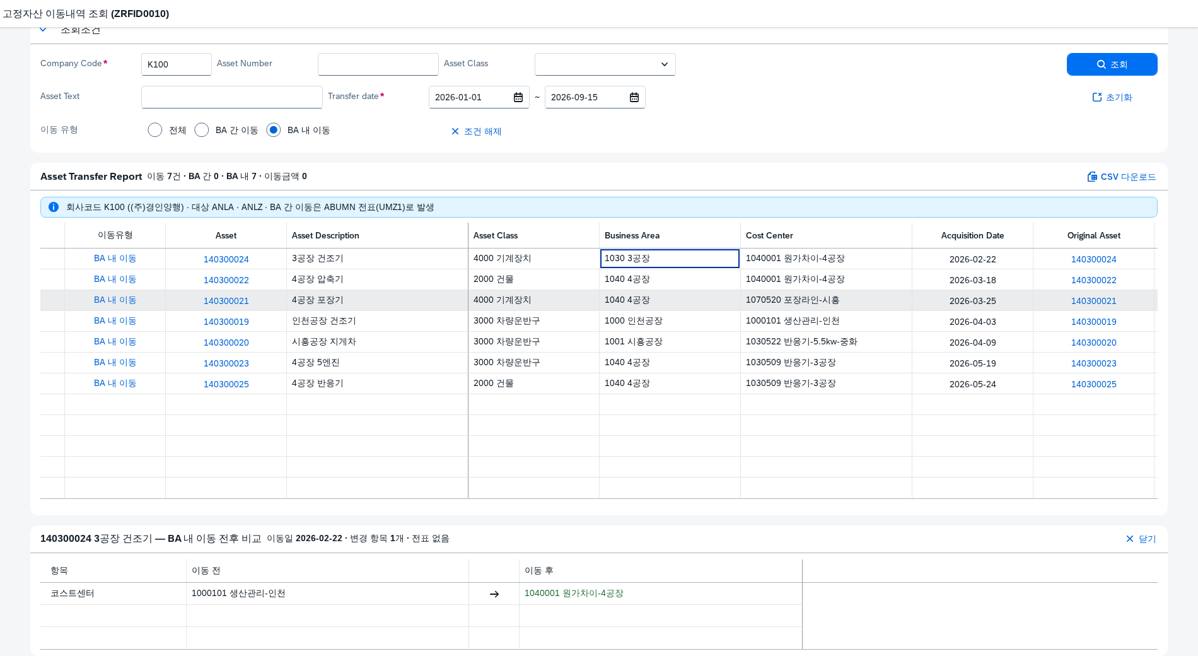
Task: Select the BA 간 이동 radio button
Action: pos(202,130)
